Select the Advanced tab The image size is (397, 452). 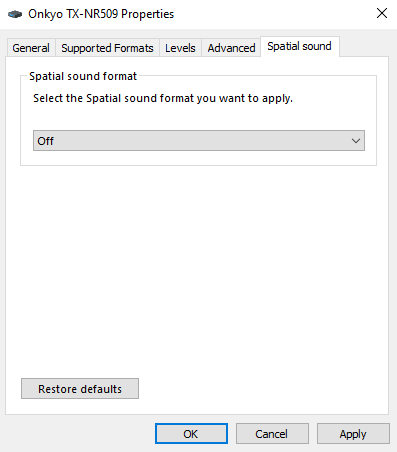click(231, 48)
